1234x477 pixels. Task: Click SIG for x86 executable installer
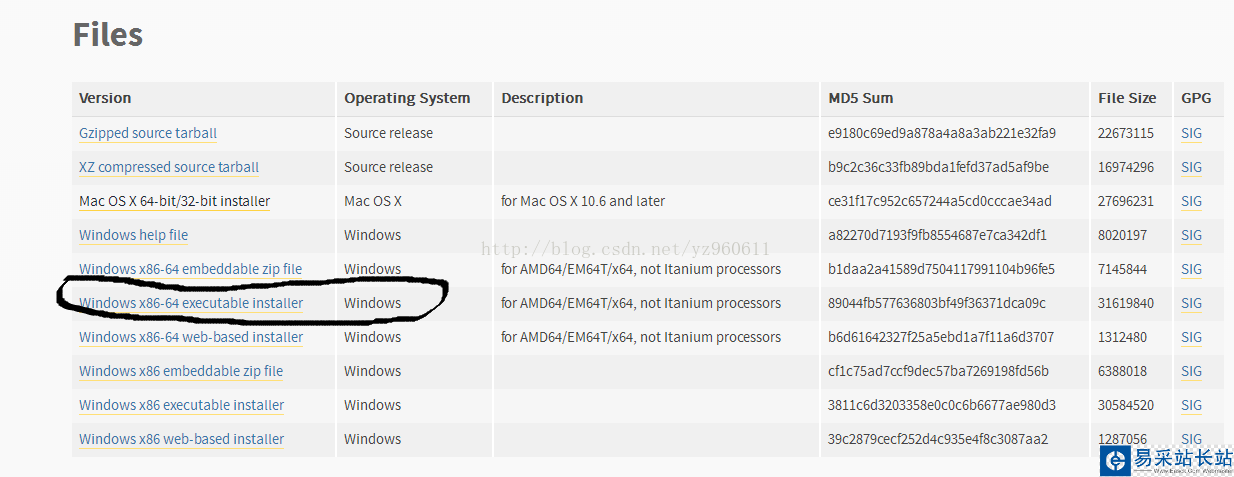point(1191,405)
